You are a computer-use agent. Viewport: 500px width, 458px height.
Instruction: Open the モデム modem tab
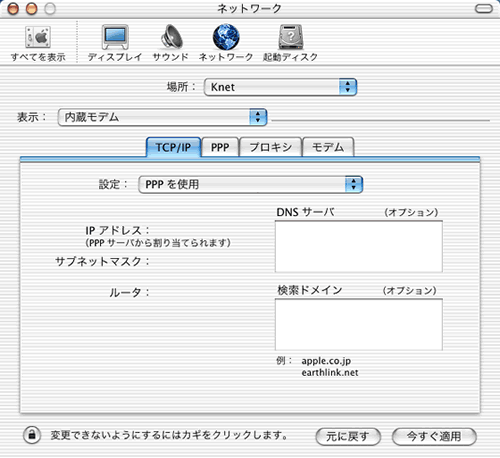[328, 147]
